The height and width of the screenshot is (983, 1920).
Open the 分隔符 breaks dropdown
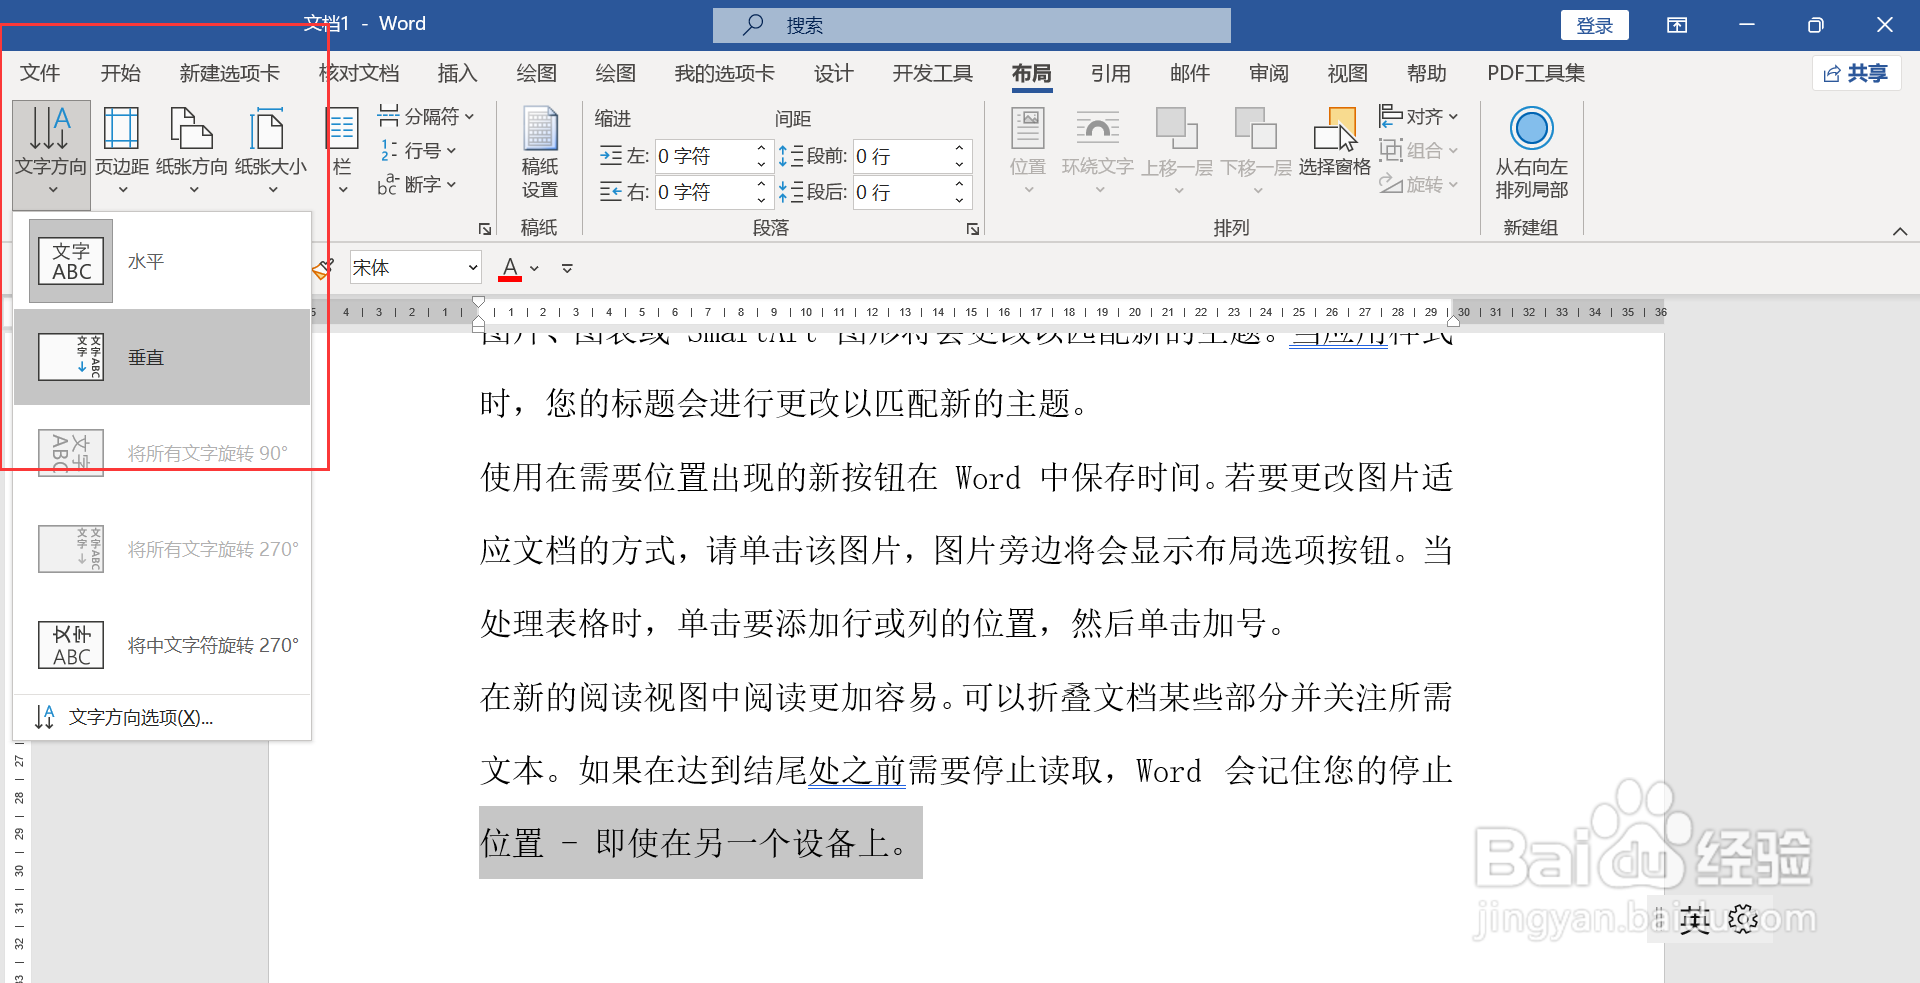(426, 117)
